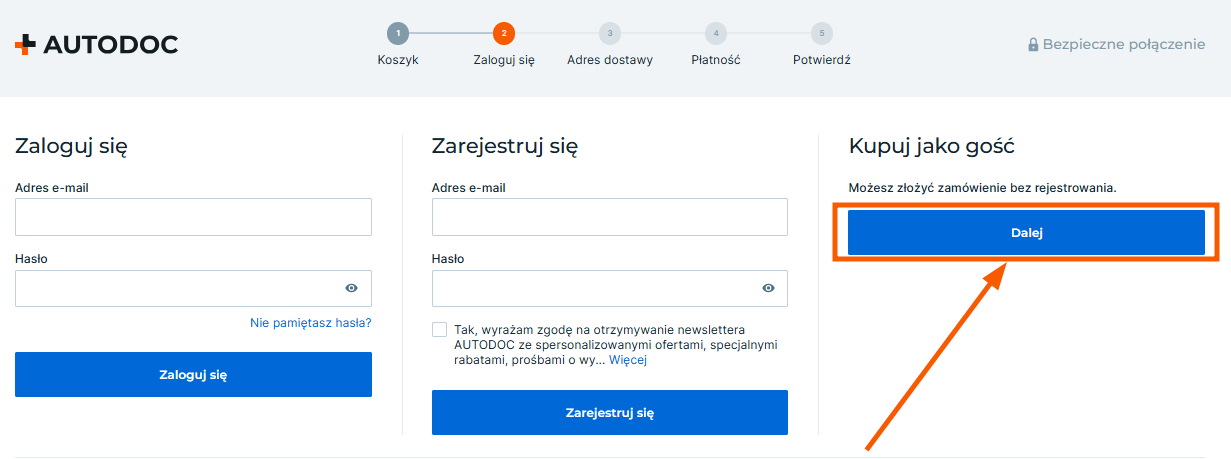Screen dimensions: 1231x459
Task: Continue as guest with Dalej button
Action: point(1026,232)
